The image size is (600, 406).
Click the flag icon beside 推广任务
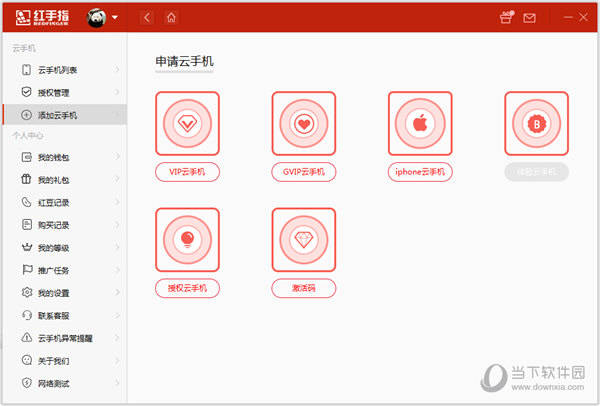tap(27, 270)
